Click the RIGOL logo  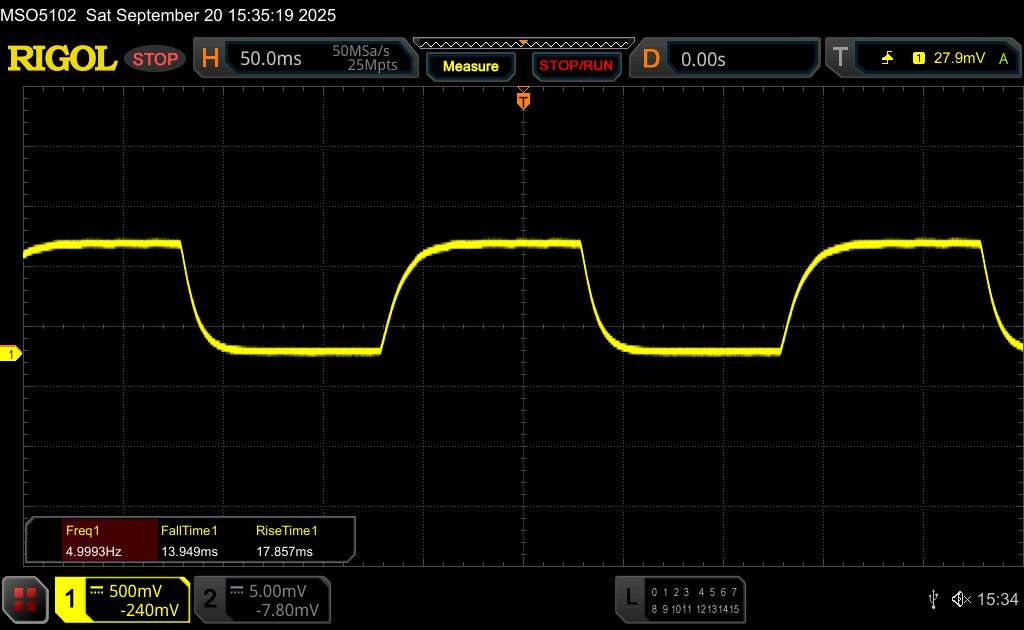coord(62,59)
